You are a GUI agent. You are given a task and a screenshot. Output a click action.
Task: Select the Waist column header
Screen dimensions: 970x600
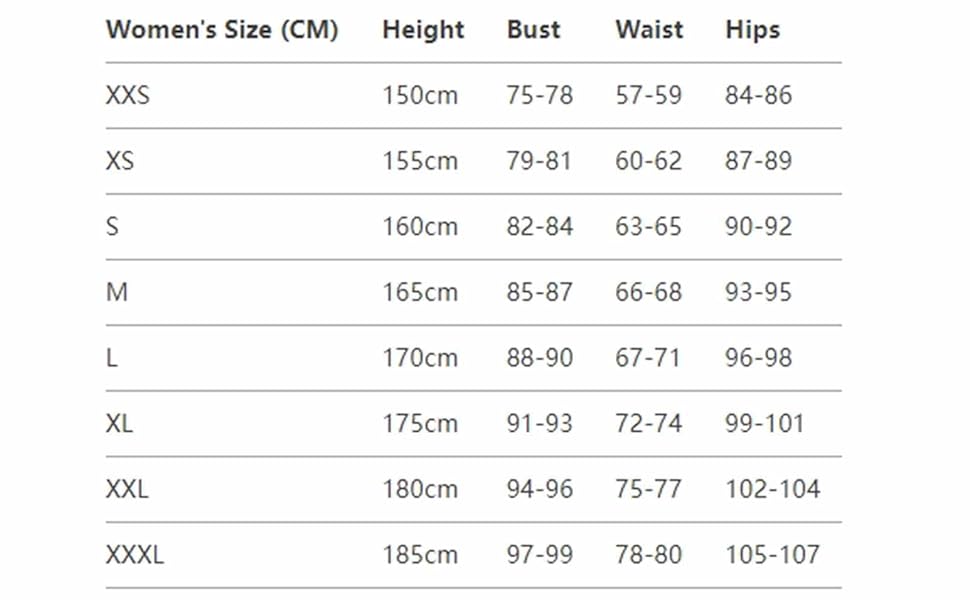pos(649,30)
